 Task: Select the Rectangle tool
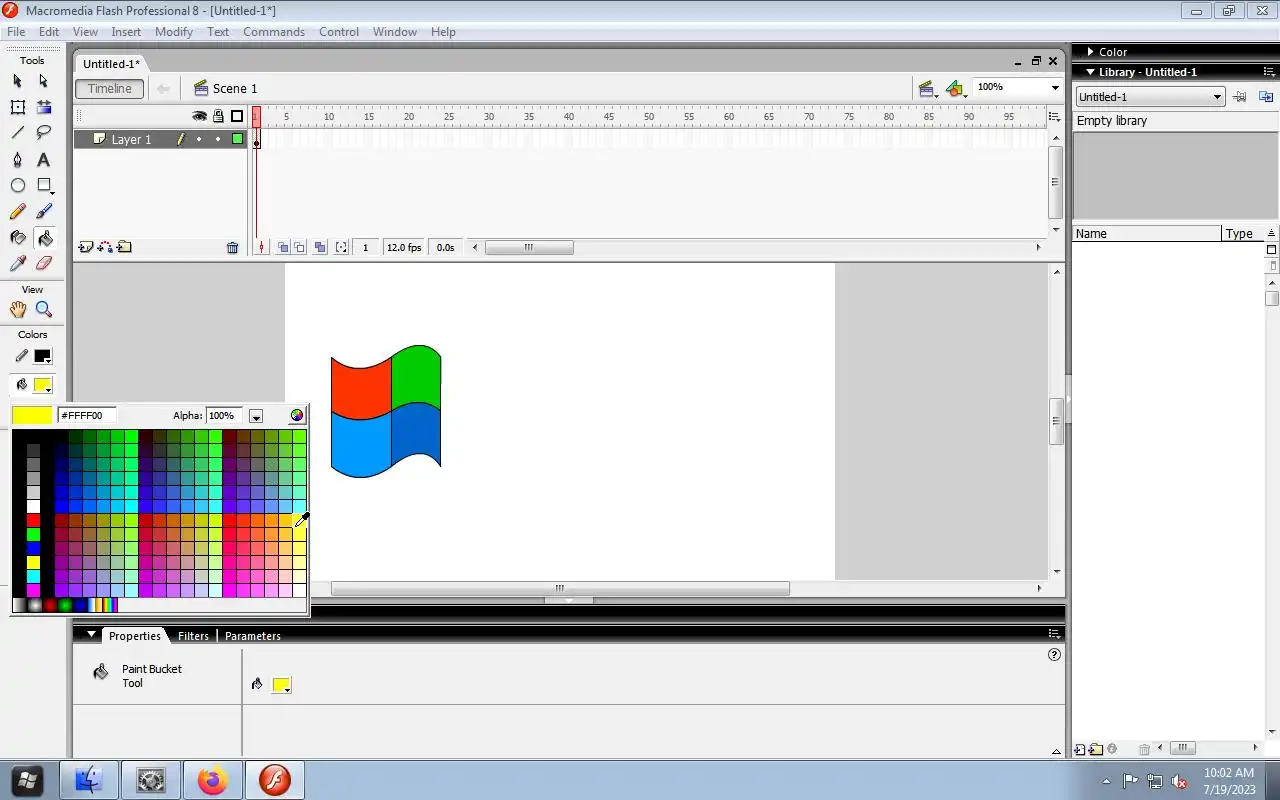pos(43,186)
